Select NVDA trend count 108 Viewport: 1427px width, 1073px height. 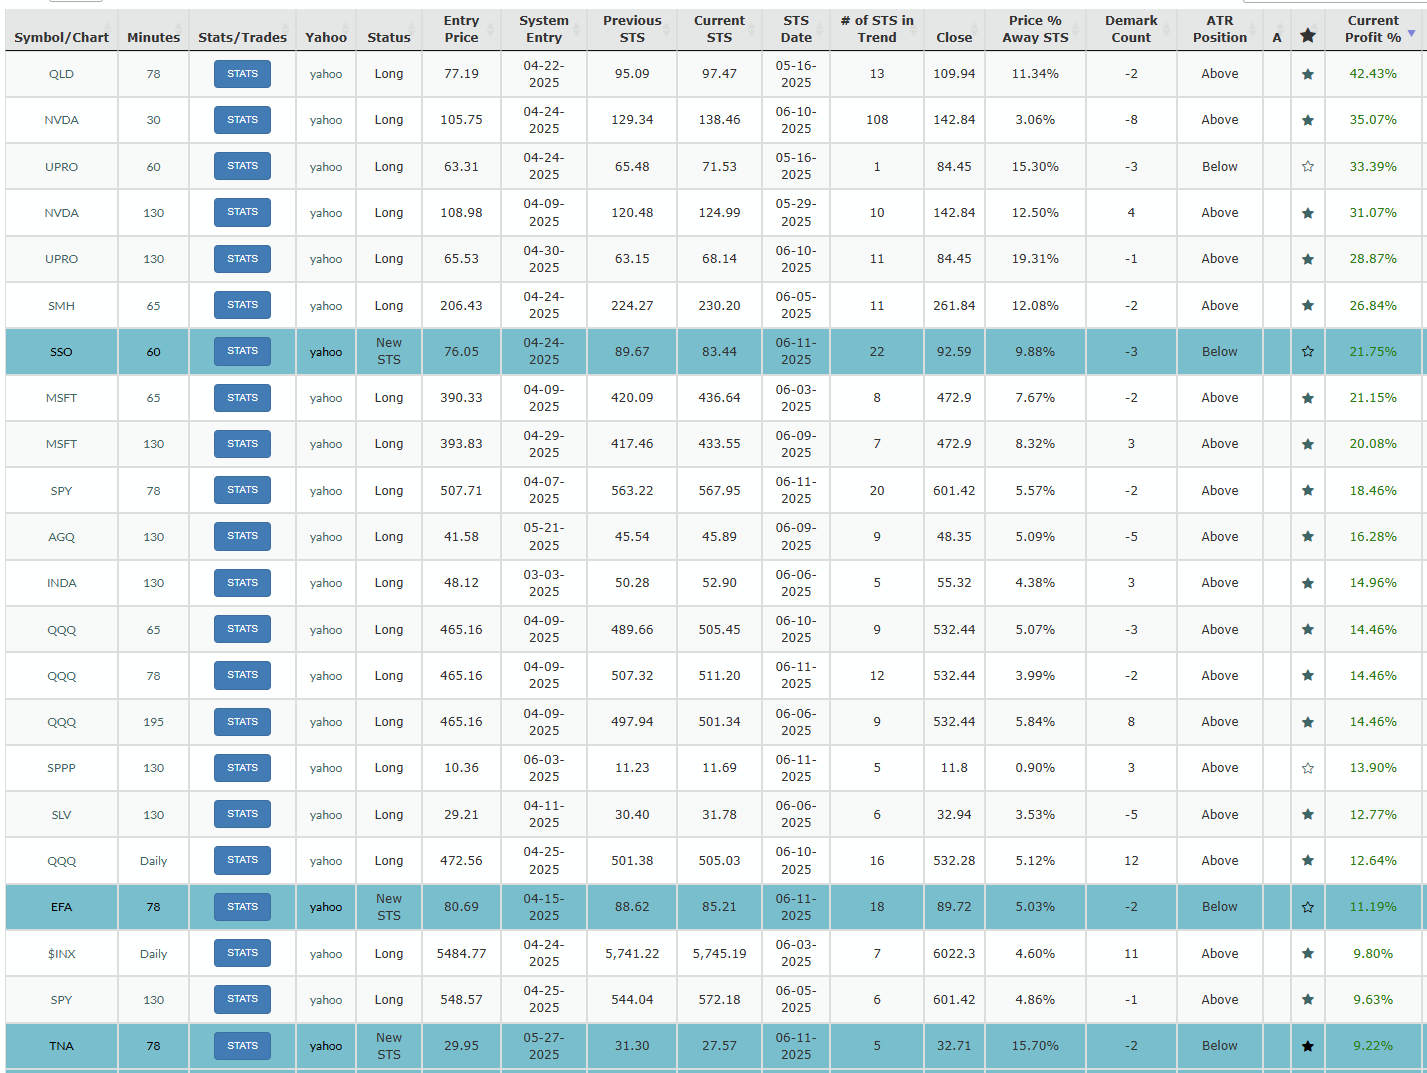tap(877, 120)
